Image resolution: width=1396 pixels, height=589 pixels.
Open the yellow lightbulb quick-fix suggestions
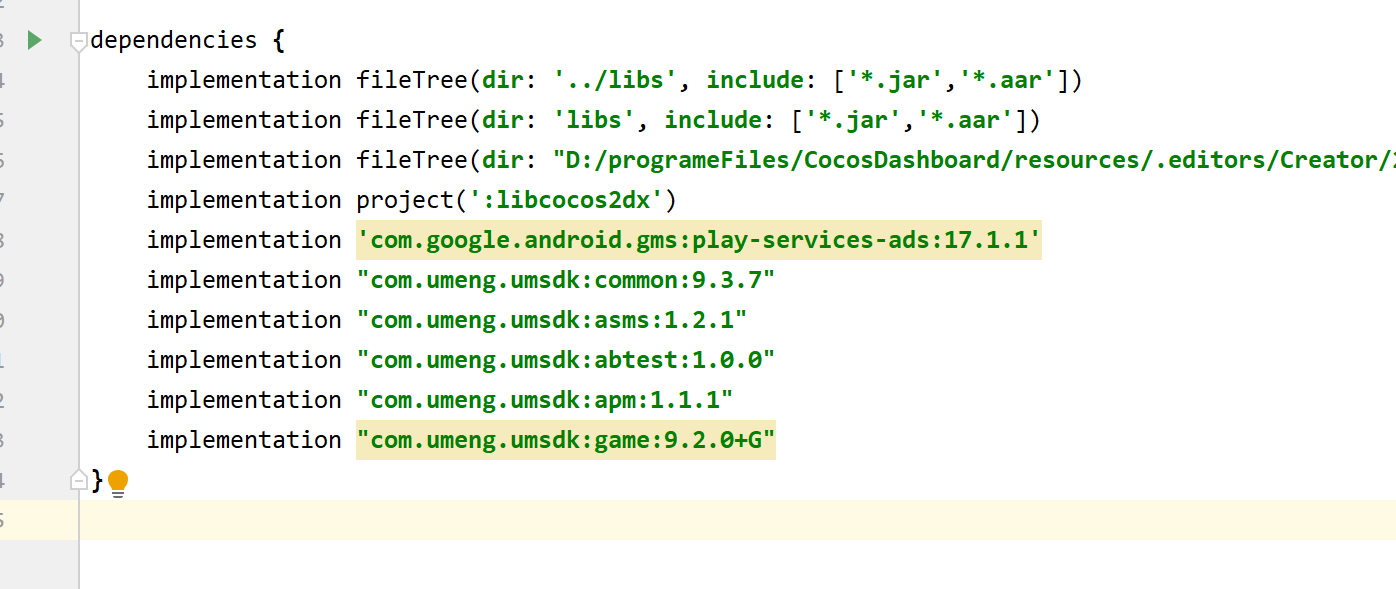point(118,483)
